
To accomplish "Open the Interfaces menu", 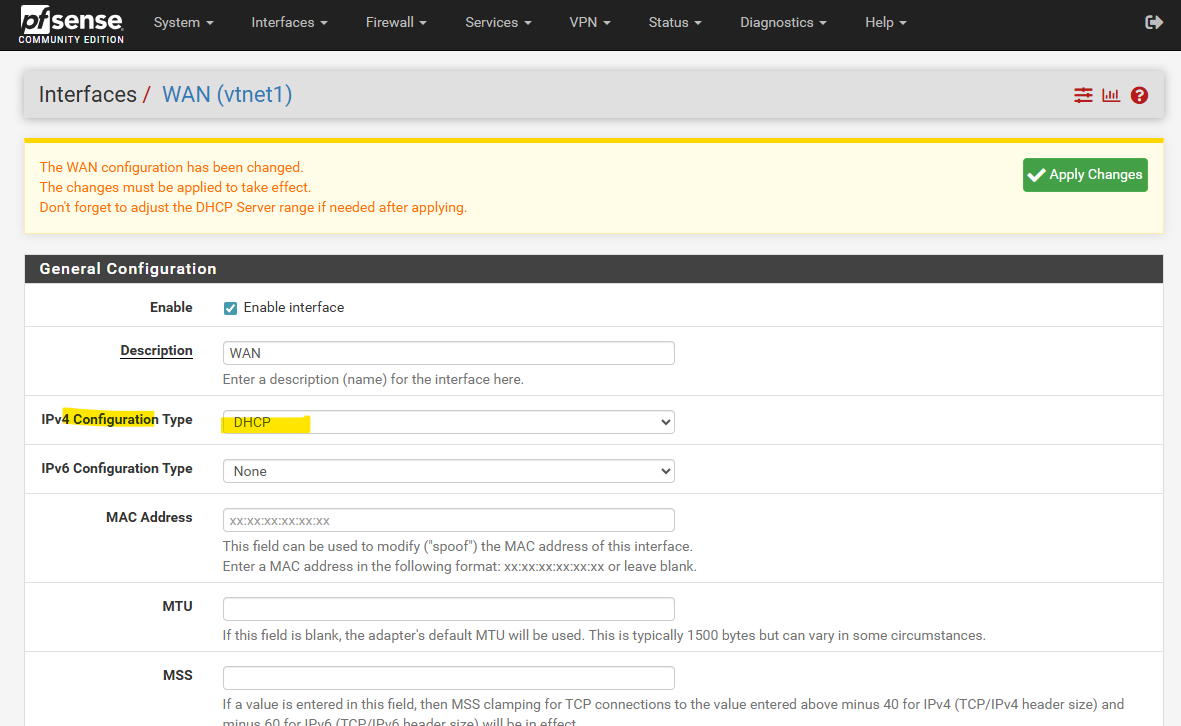I will pyautogui.click(x=289, y=22).
